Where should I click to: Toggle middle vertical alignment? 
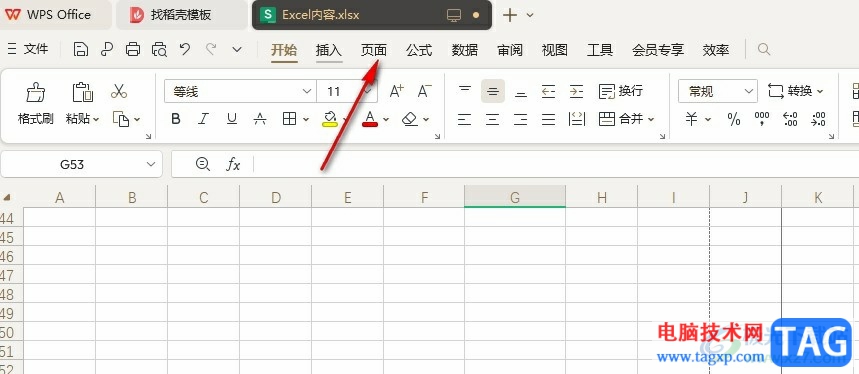coord(493,91)
